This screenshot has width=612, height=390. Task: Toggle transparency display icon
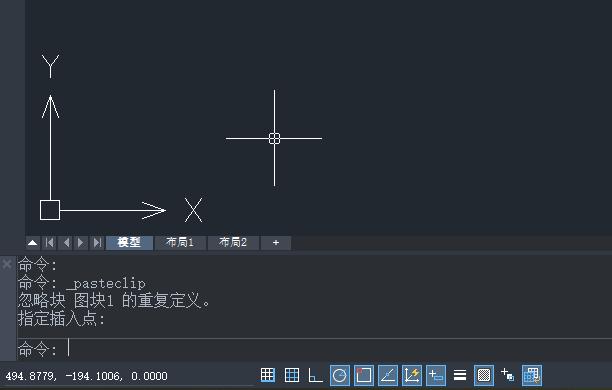484,376
